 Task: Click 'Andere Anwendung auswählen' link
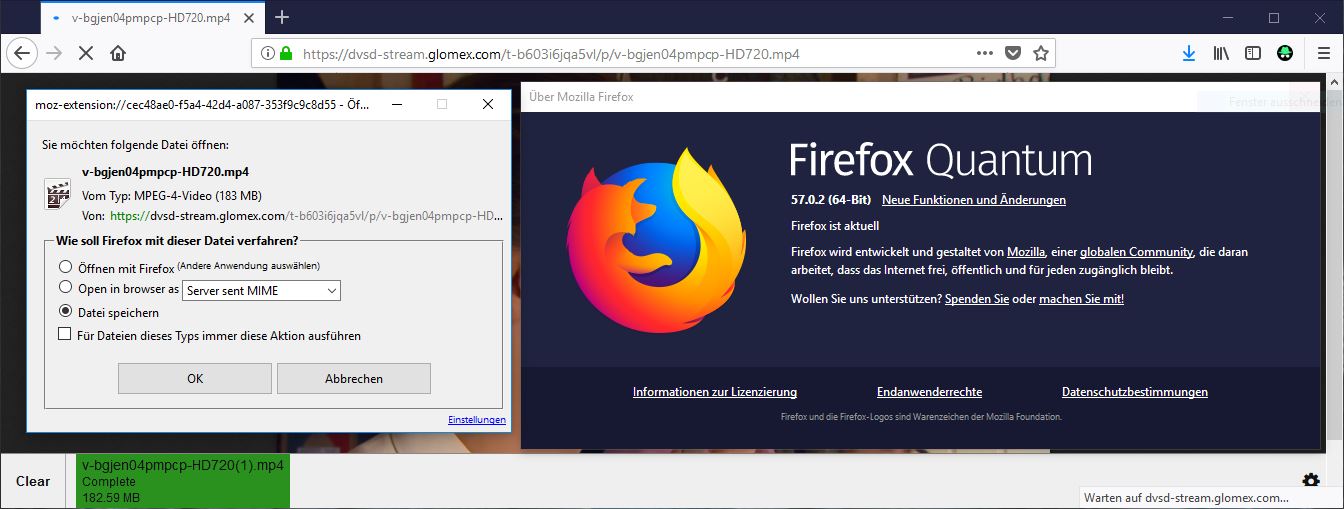[x=249, y=265]
